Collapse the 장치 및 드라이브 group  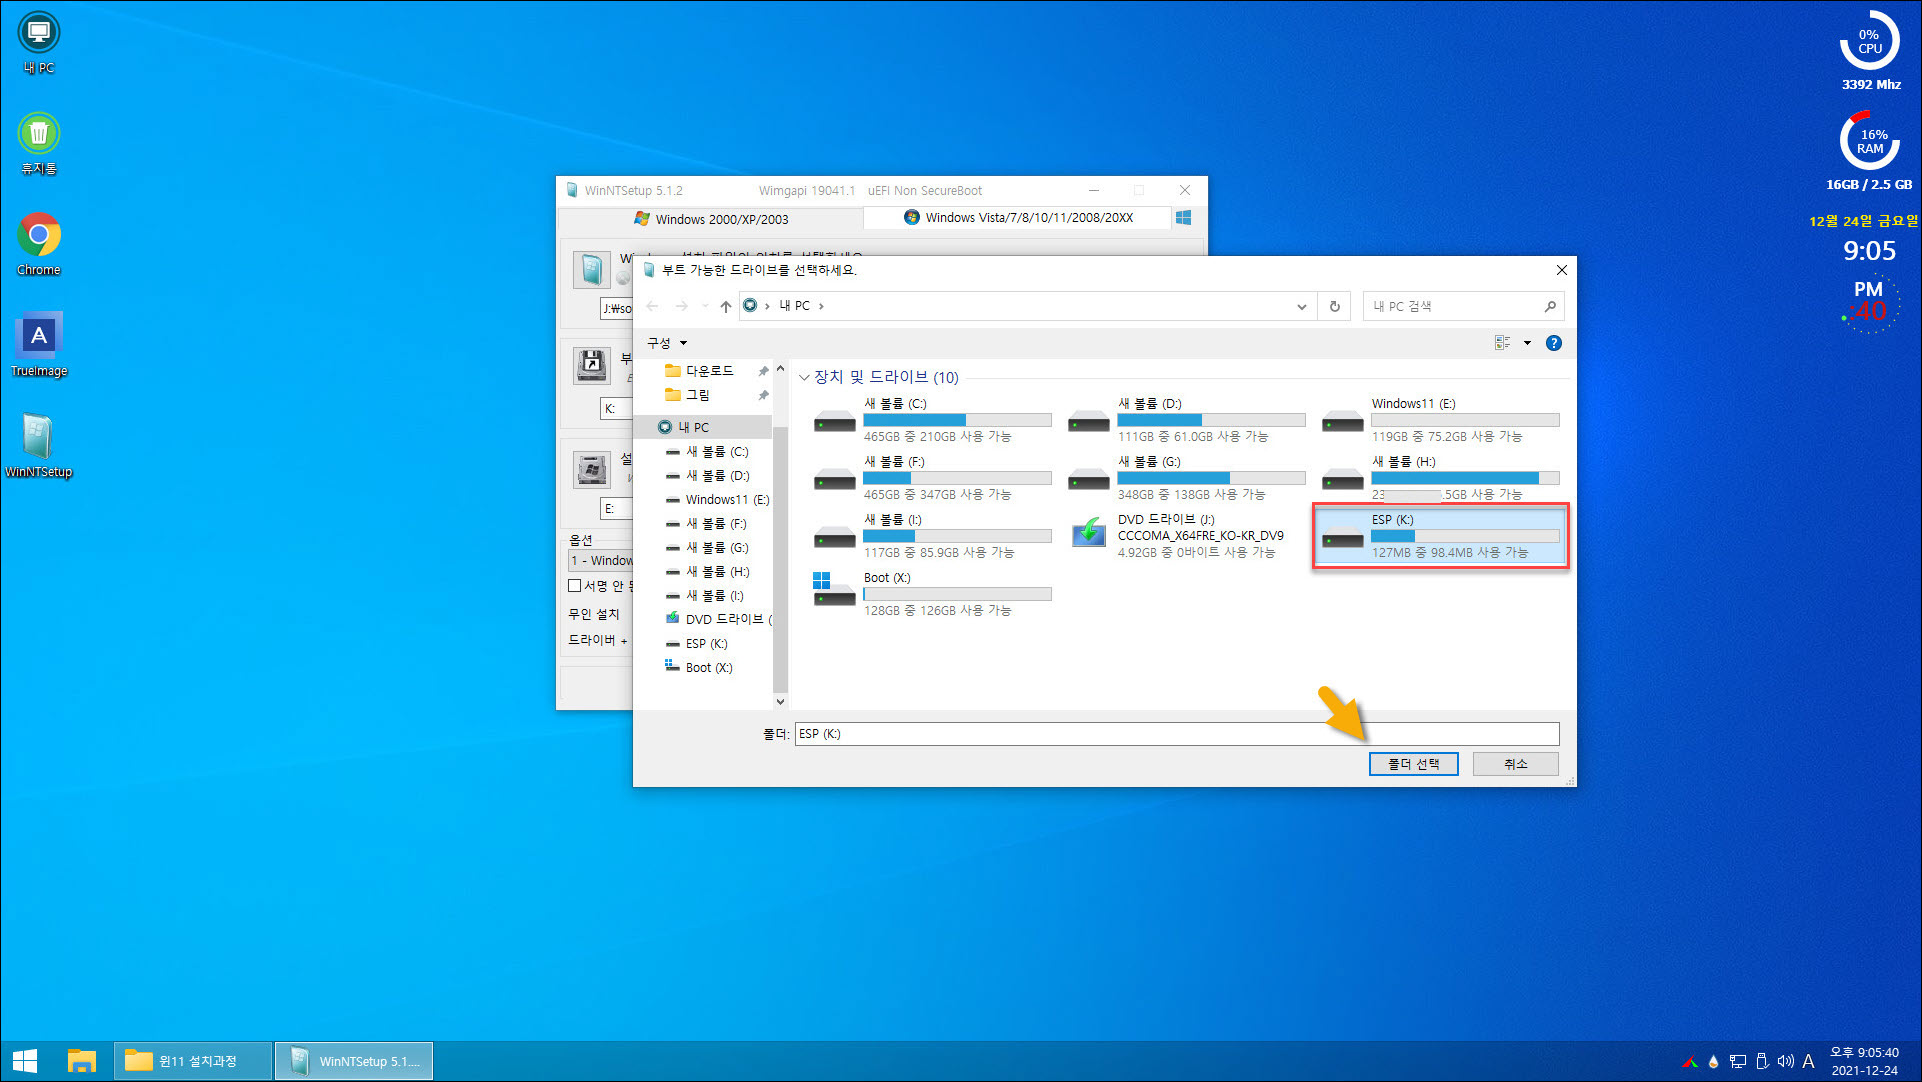click(803, 378)
